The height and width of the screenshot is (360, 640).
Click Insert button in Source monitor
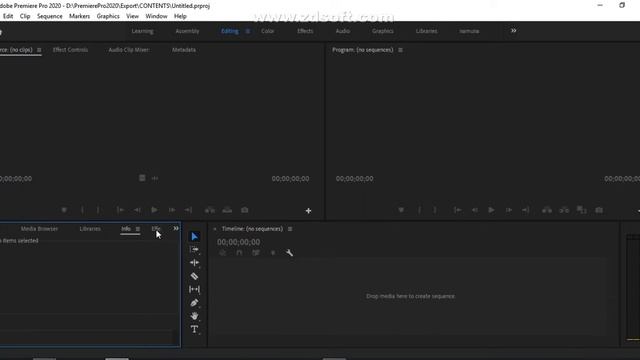coord(210,210)
